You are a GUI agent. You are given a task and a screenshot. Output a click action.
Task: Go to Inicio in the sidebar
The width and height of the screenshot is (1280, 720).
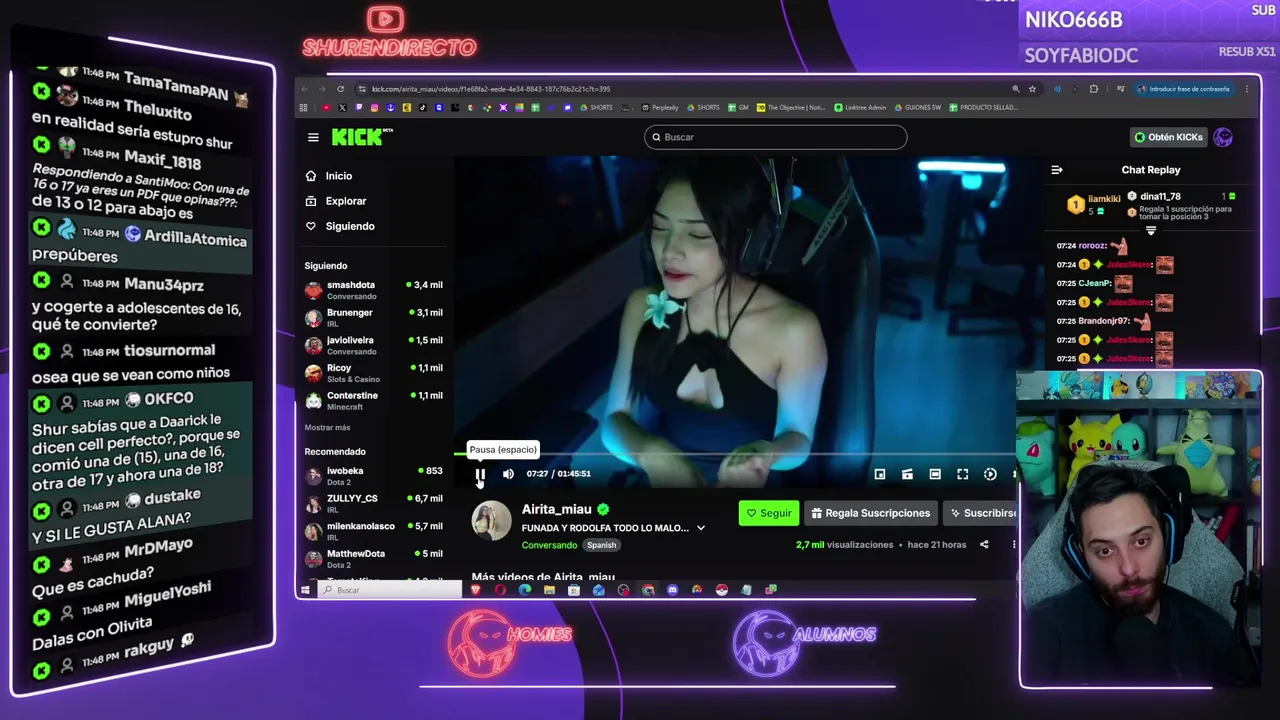click(330, 176)
